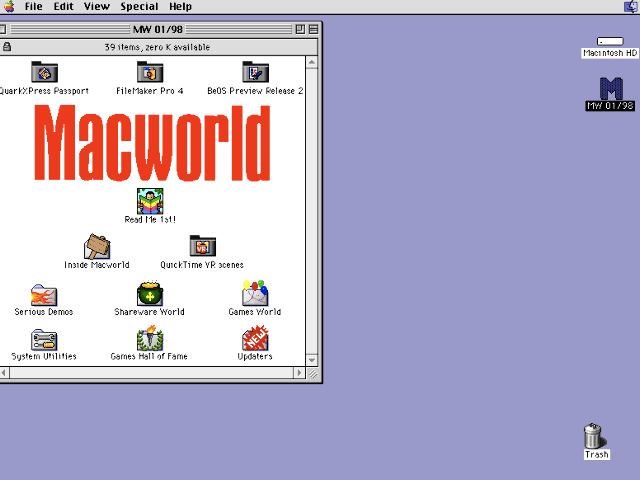Click the horizontal scrollbar right arrow
This screenshot has width=640, height=480.
tap(299, 373)
